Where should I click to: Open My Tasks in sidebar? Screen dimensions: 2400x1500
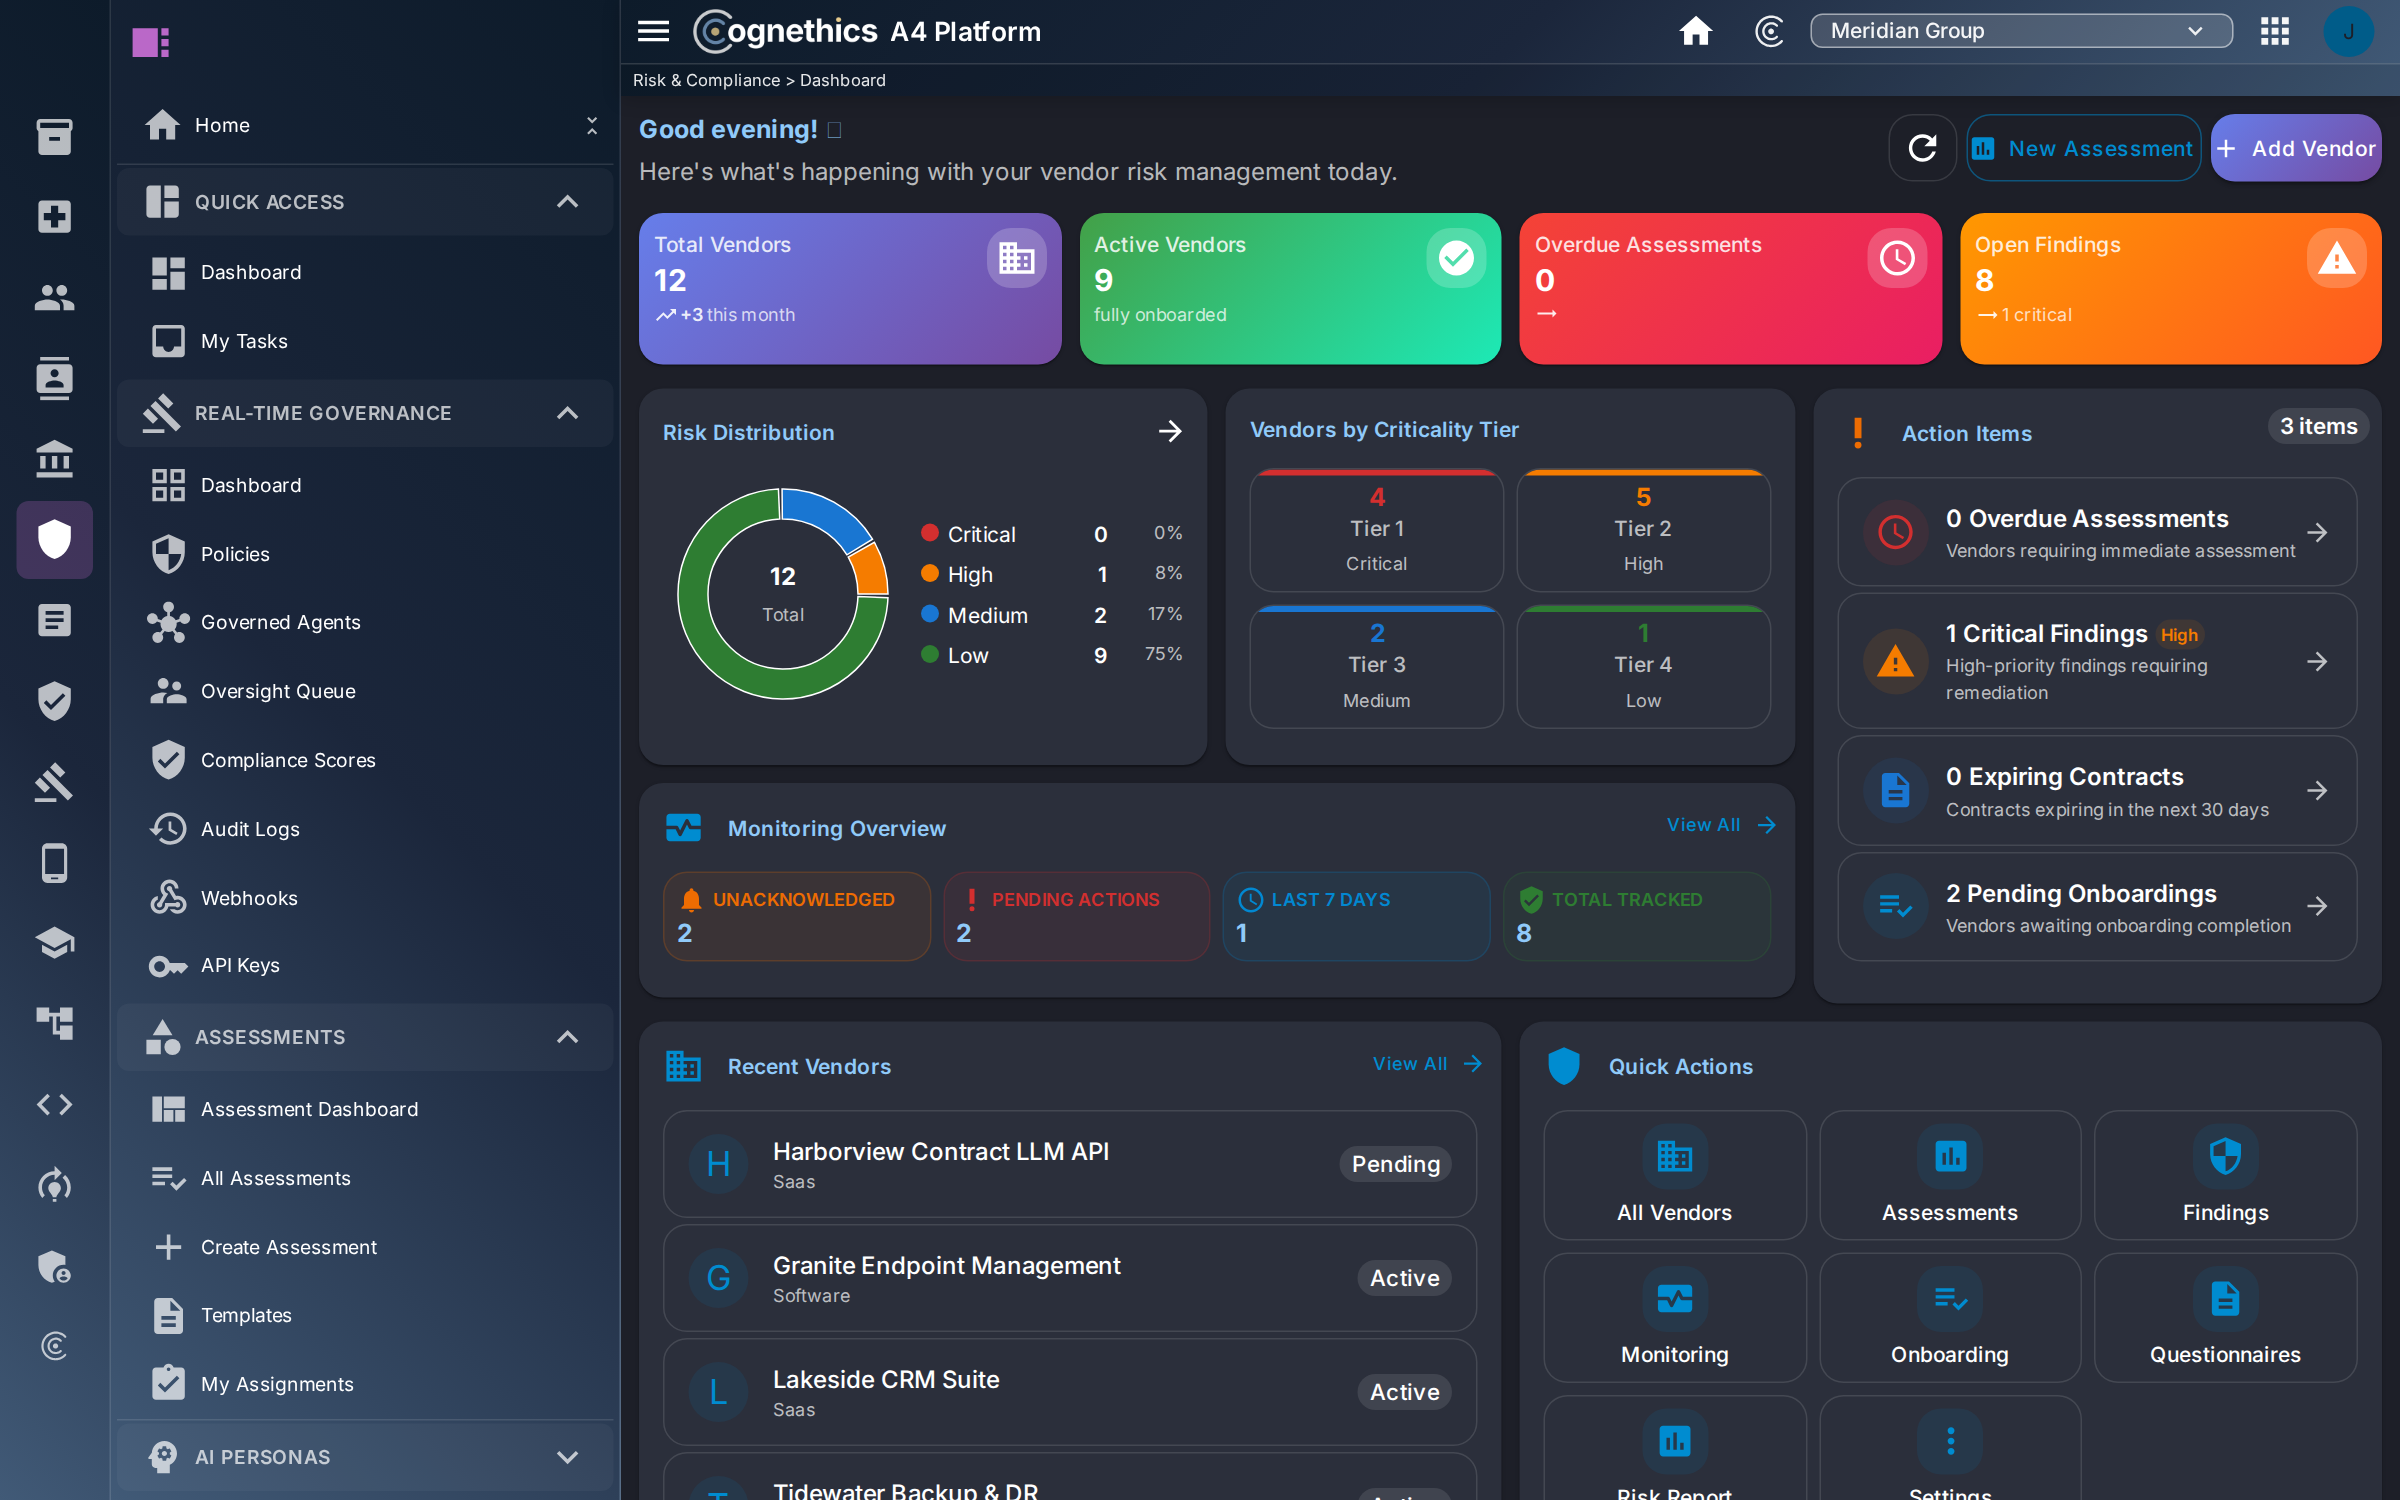tap(364, 341)
